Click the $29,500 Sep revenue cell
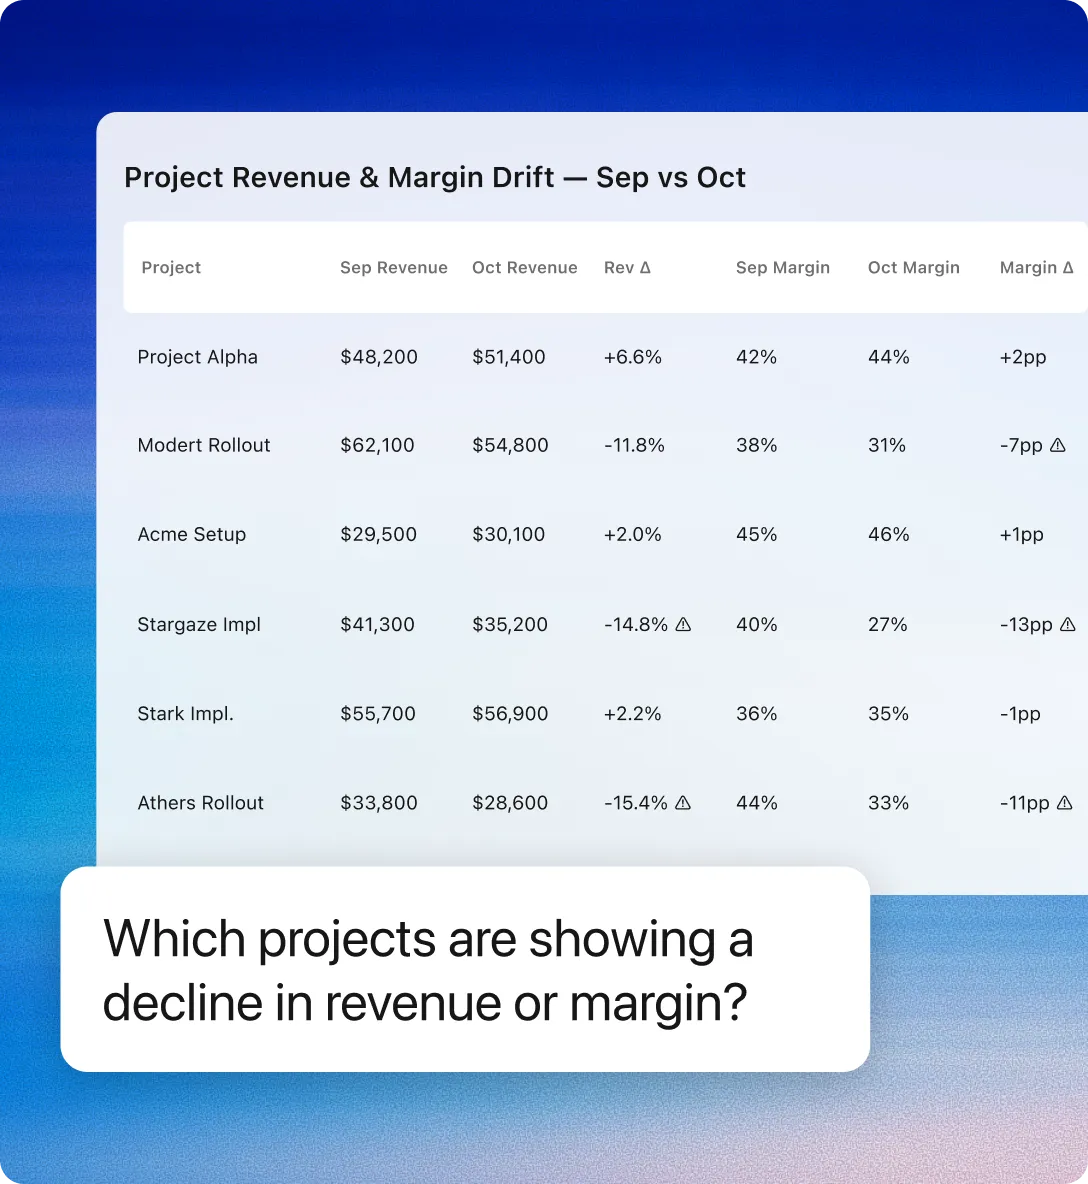This screenshot has height=1184, width=1088. tap(378, 534)
